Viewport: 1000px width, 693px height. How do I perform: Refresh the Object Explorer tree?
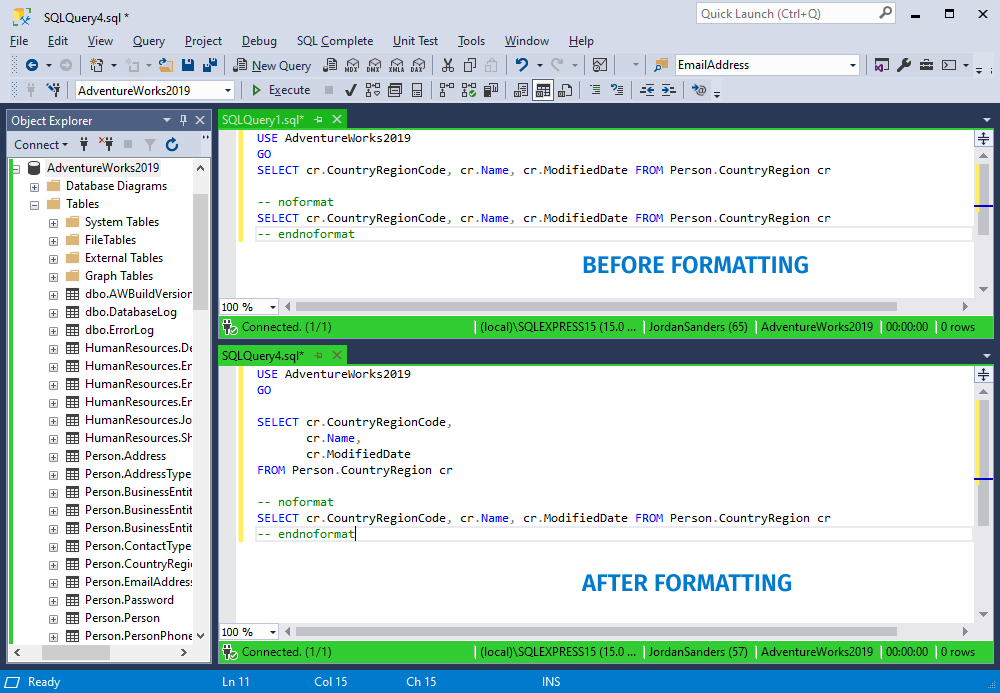coord(172,145)
